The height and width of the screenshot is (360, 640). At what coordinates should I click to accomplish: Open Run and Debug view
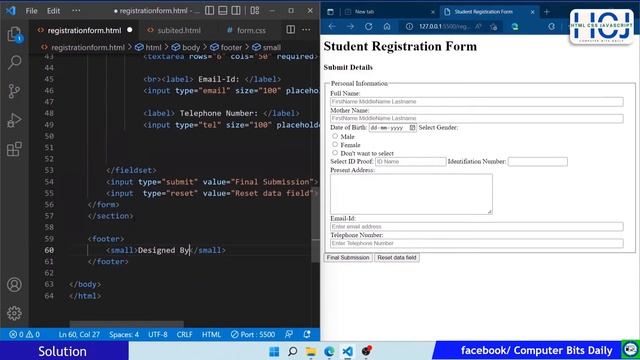point(14,120)
